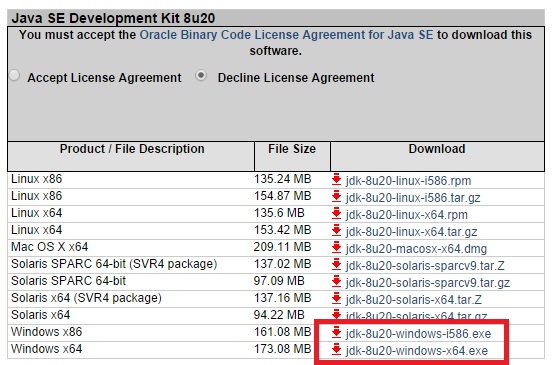
Task: Download jdk-8u20-linux-x64.rpm file link
Action: click(x=407, y=215)
